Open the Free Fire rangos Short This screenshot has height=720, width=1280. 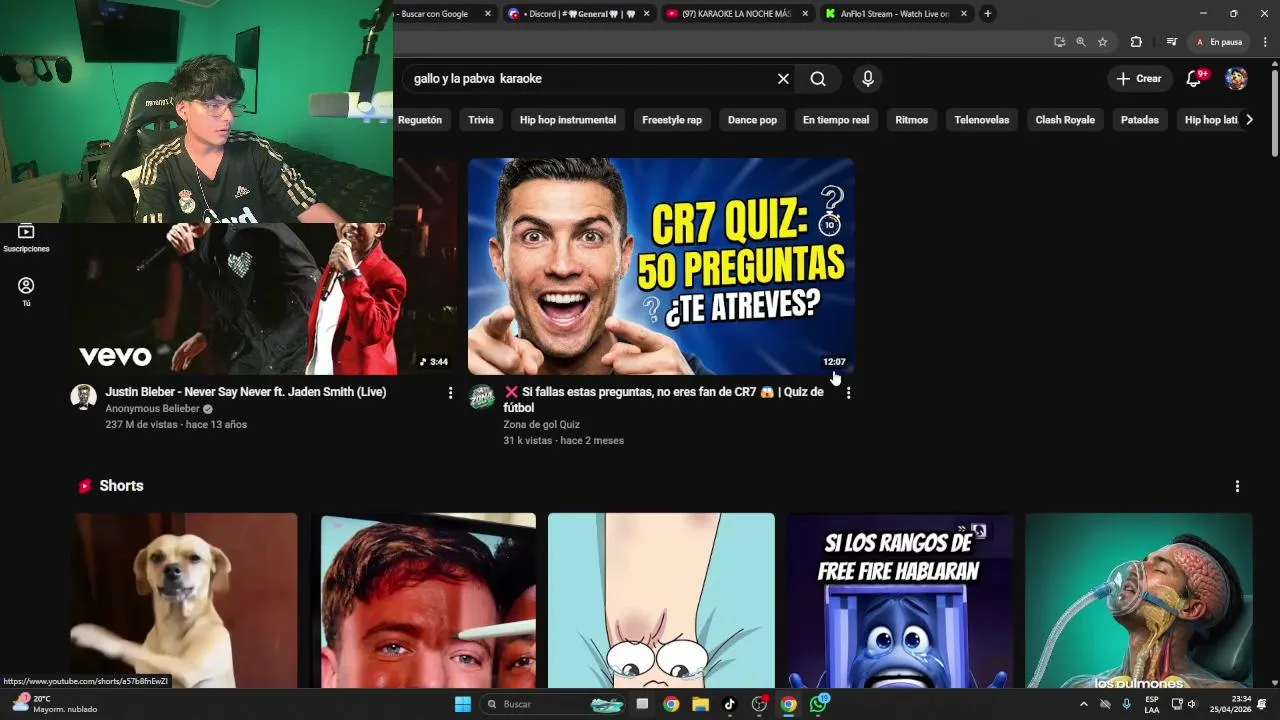pos(899,601)
